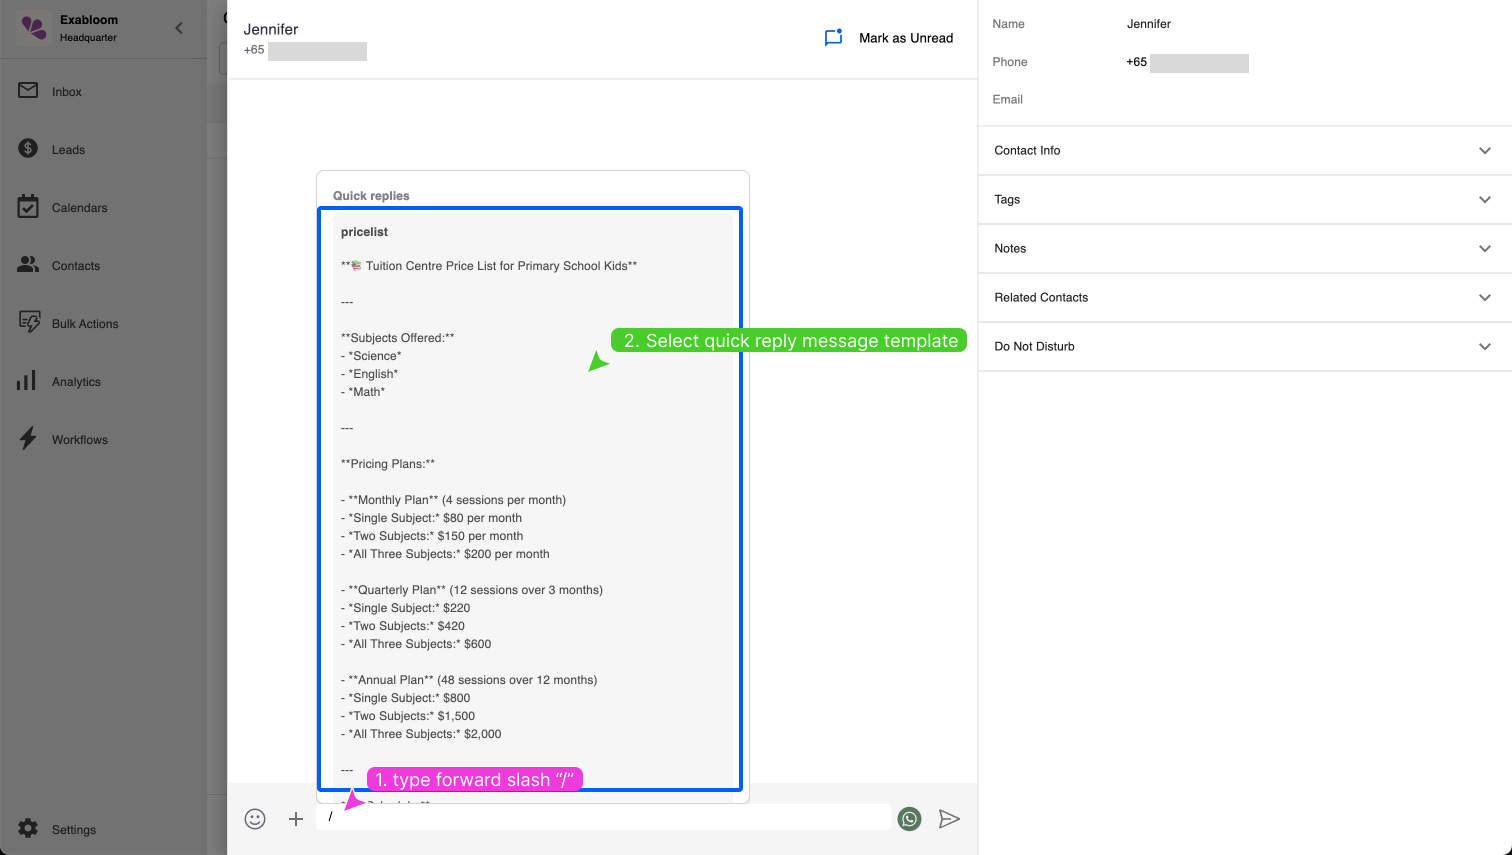Open Inbox from the sidebar

[x=67, y=92]
